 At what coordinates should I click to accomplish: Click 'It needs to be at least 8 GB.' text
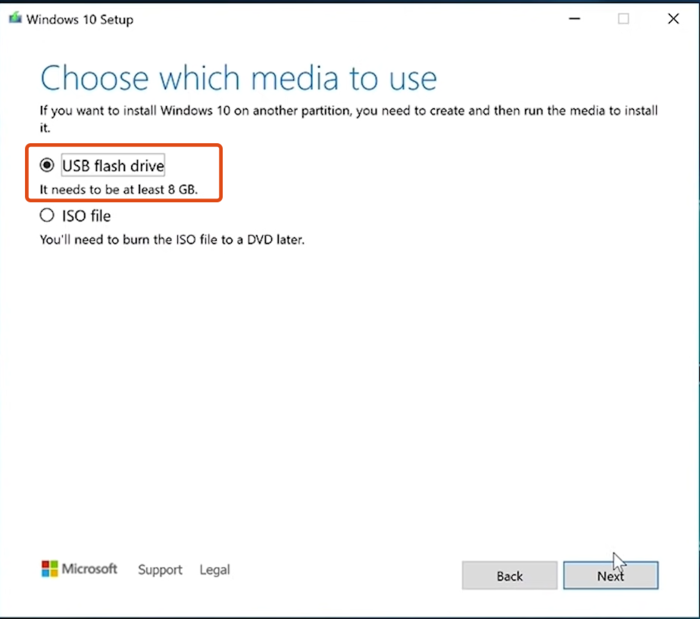[119, 190]
